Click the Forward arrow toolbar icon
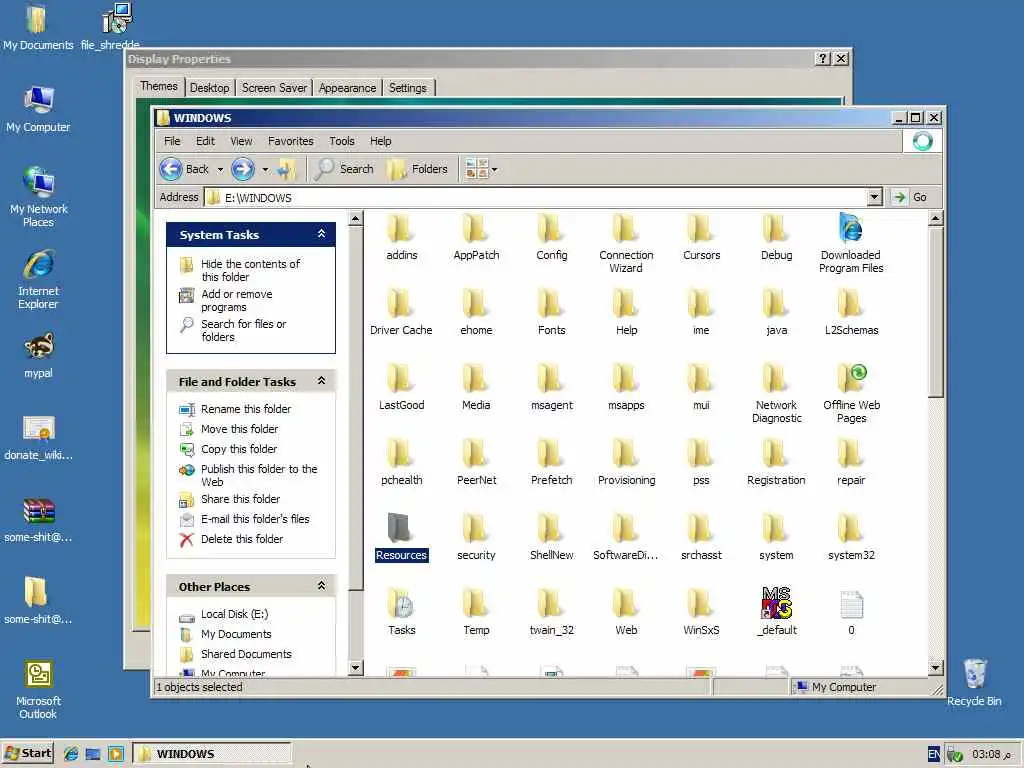The width and height of the screenshot is (1024, 768). point(243,169)
